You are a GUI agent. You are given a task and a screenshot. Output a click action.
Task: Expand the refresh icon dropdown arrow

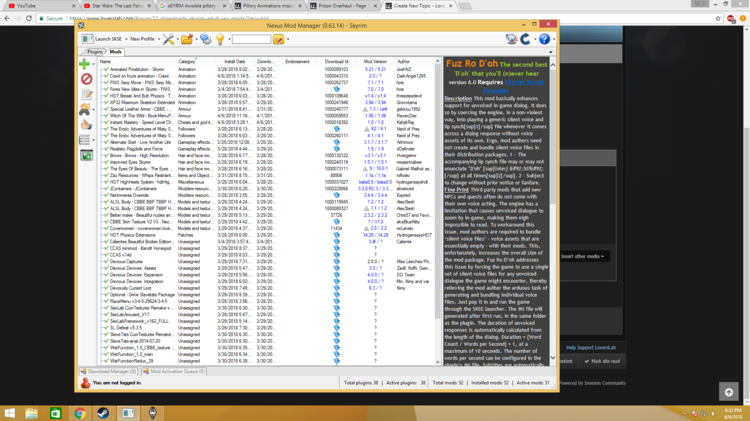[535, 39]
